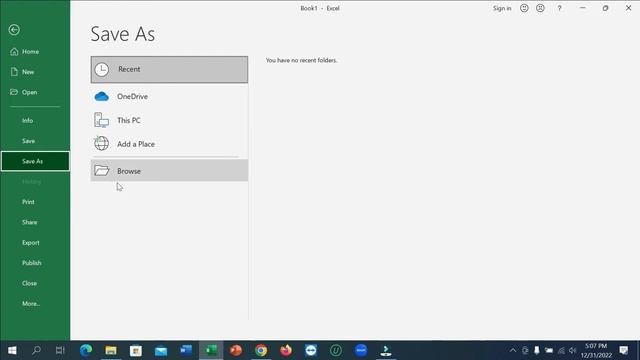Switch to Word on taskbar

186,350
